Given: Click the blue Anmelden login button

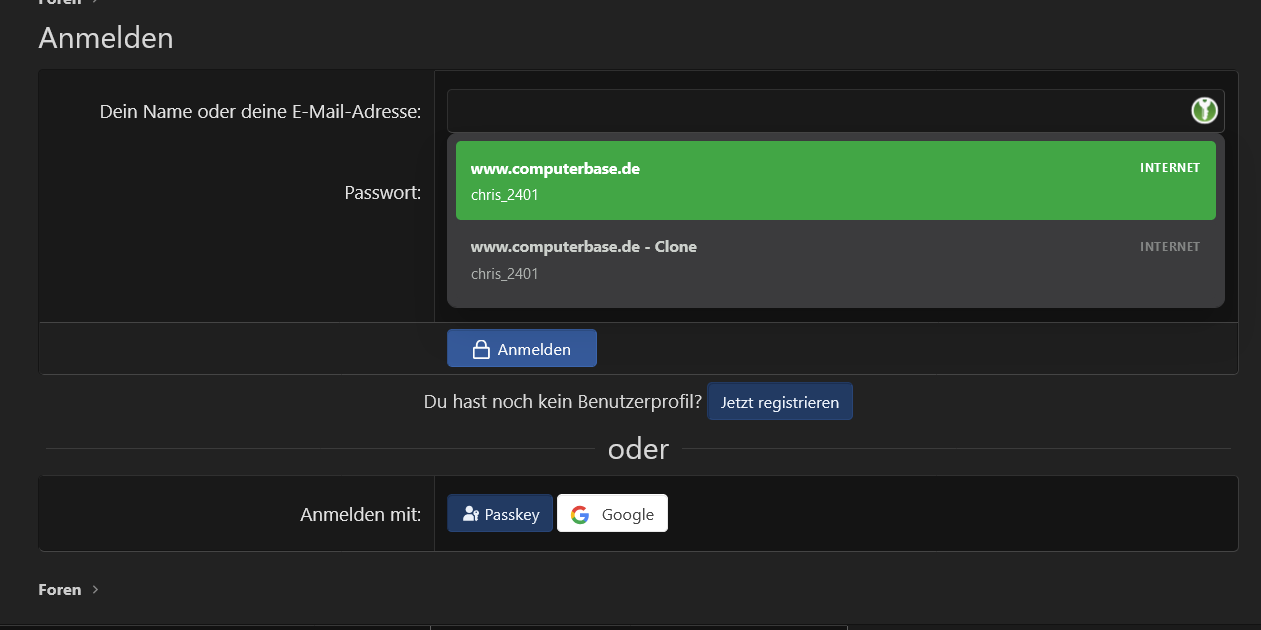Looking at the screenshot, I should [522, 349].
